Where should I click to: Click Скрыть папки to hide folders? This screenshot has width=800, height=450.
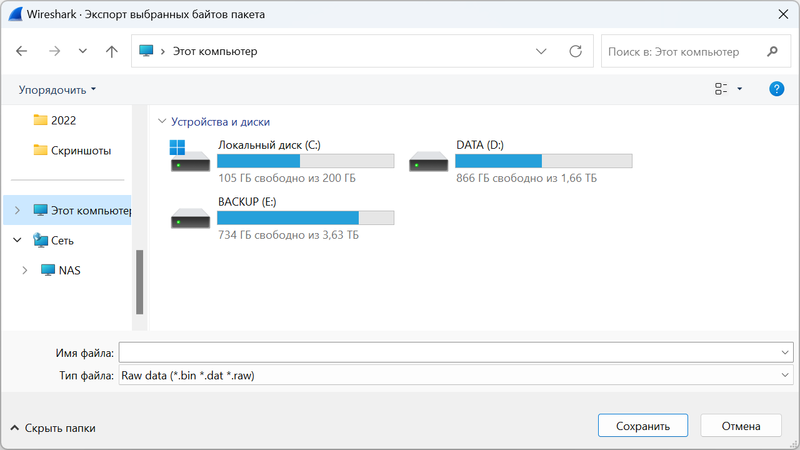53,428
